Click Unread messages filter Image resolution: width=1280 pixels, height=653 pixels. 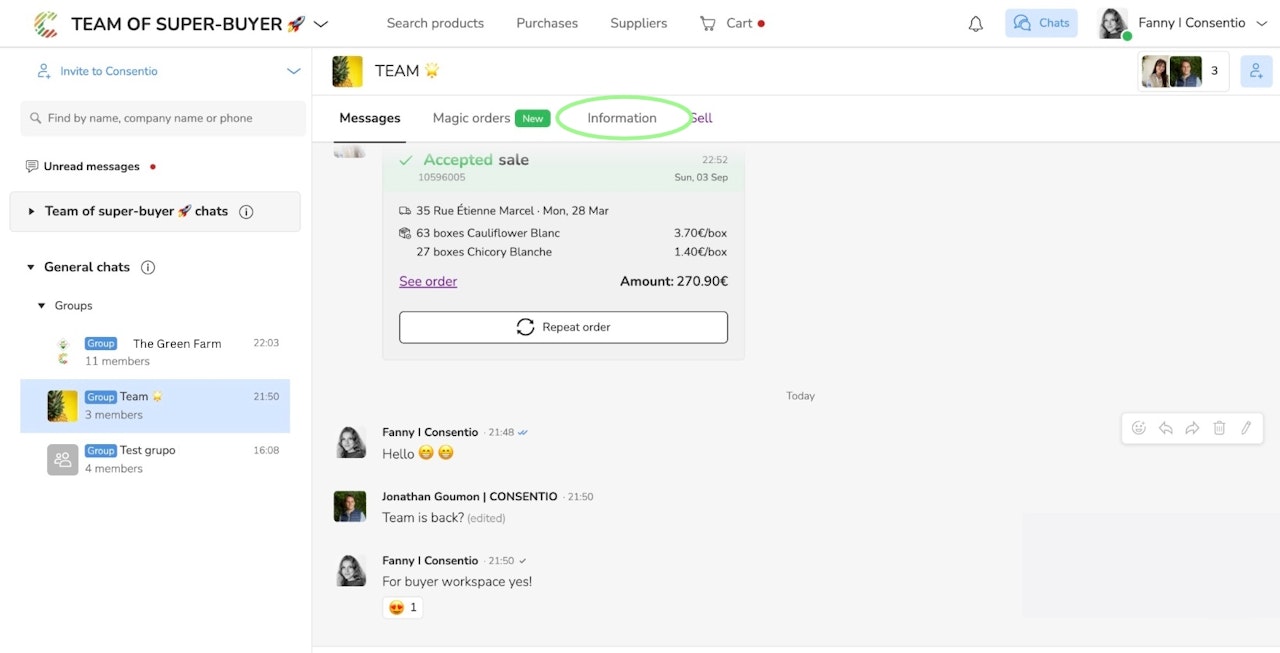coord(91,167)
